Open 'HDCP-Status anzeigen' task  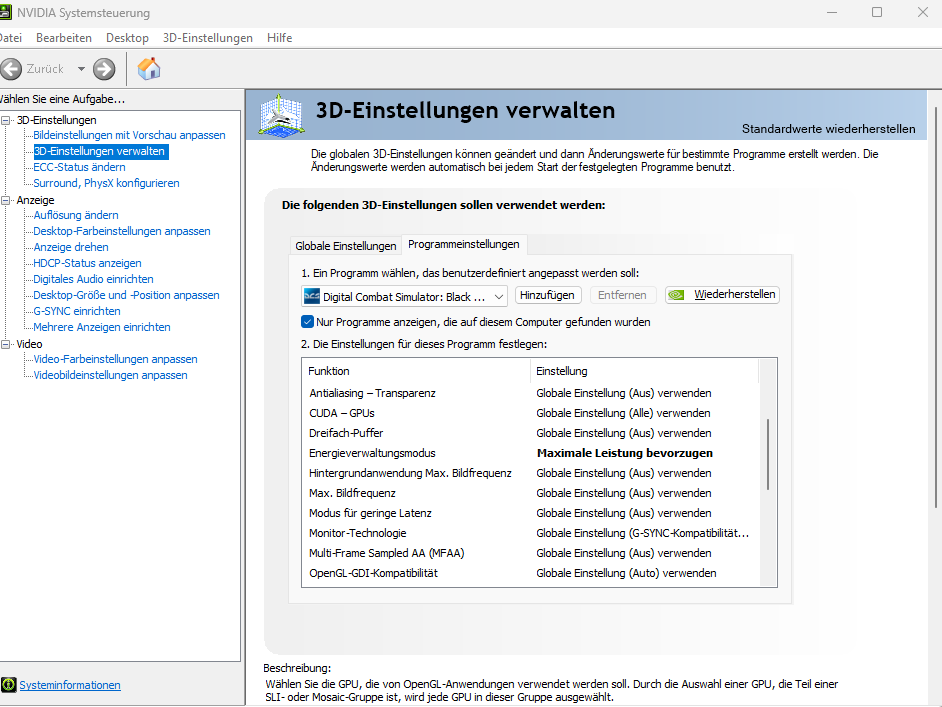pyautogui.click(x=87, y=263)
